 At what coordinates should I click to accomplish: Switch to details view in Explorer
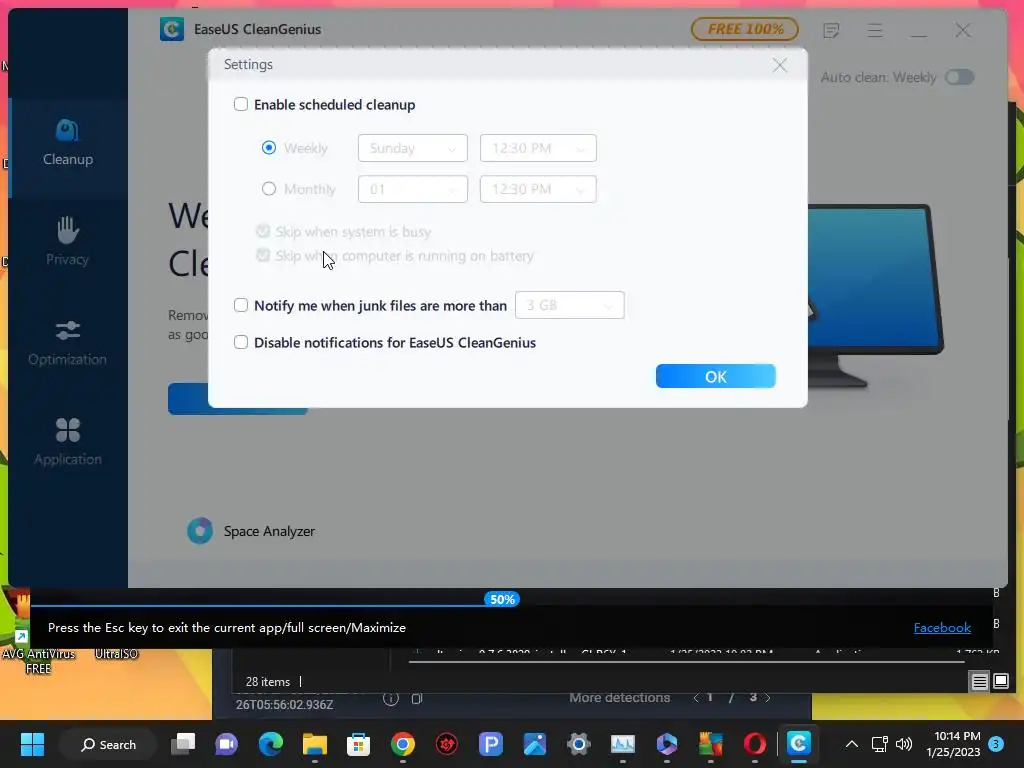click(x=980, y=682)
